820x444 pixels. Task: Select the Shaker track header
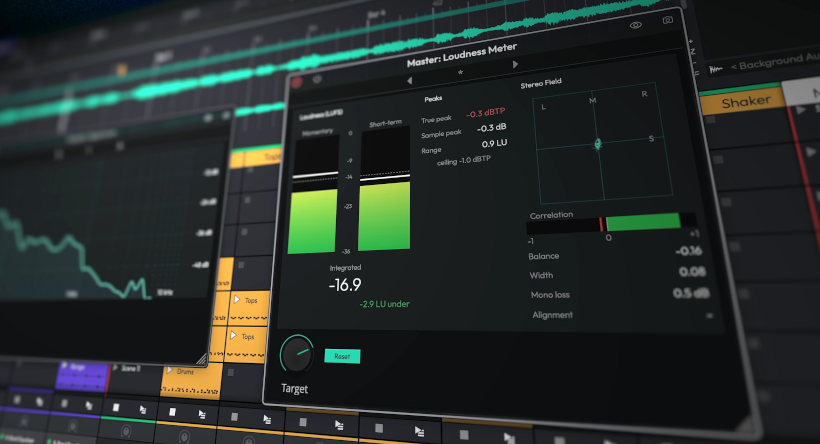[x=742, y=101]
